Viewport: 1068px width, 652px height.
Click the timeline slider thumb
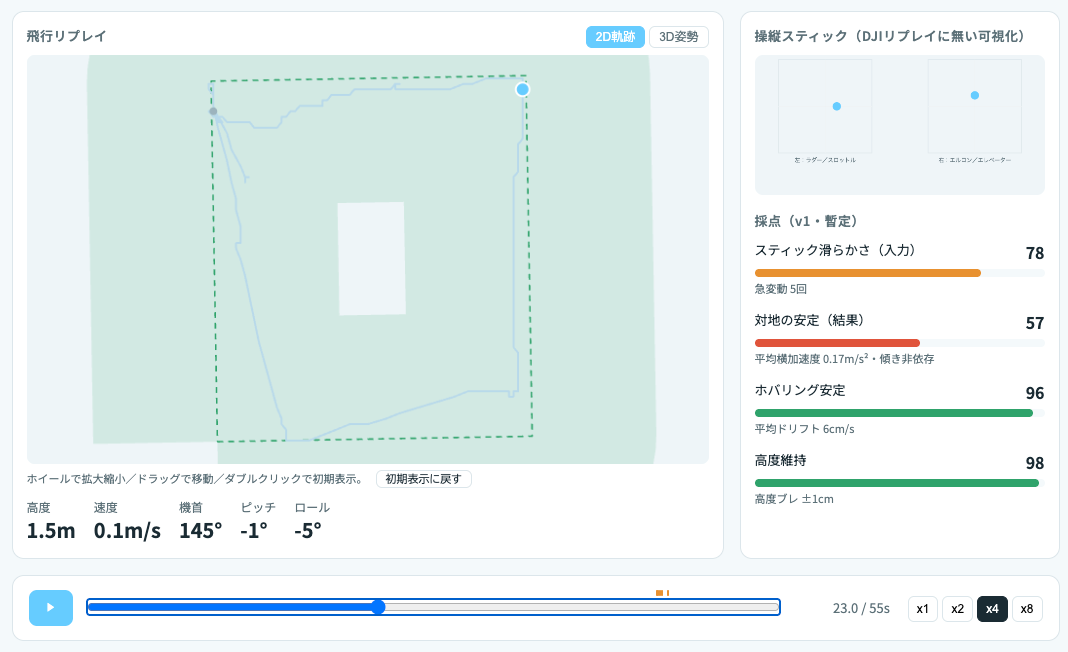click(x=379, y=607)
